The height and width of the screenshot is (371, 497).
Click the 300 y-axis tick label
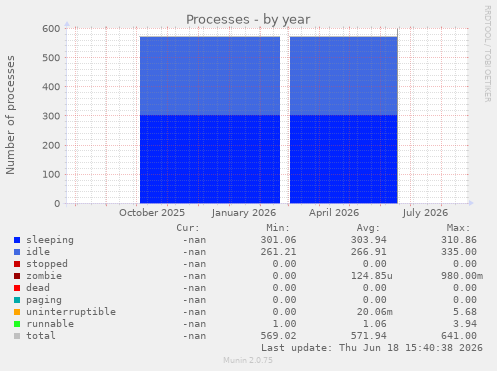click(x=51, y=116)
